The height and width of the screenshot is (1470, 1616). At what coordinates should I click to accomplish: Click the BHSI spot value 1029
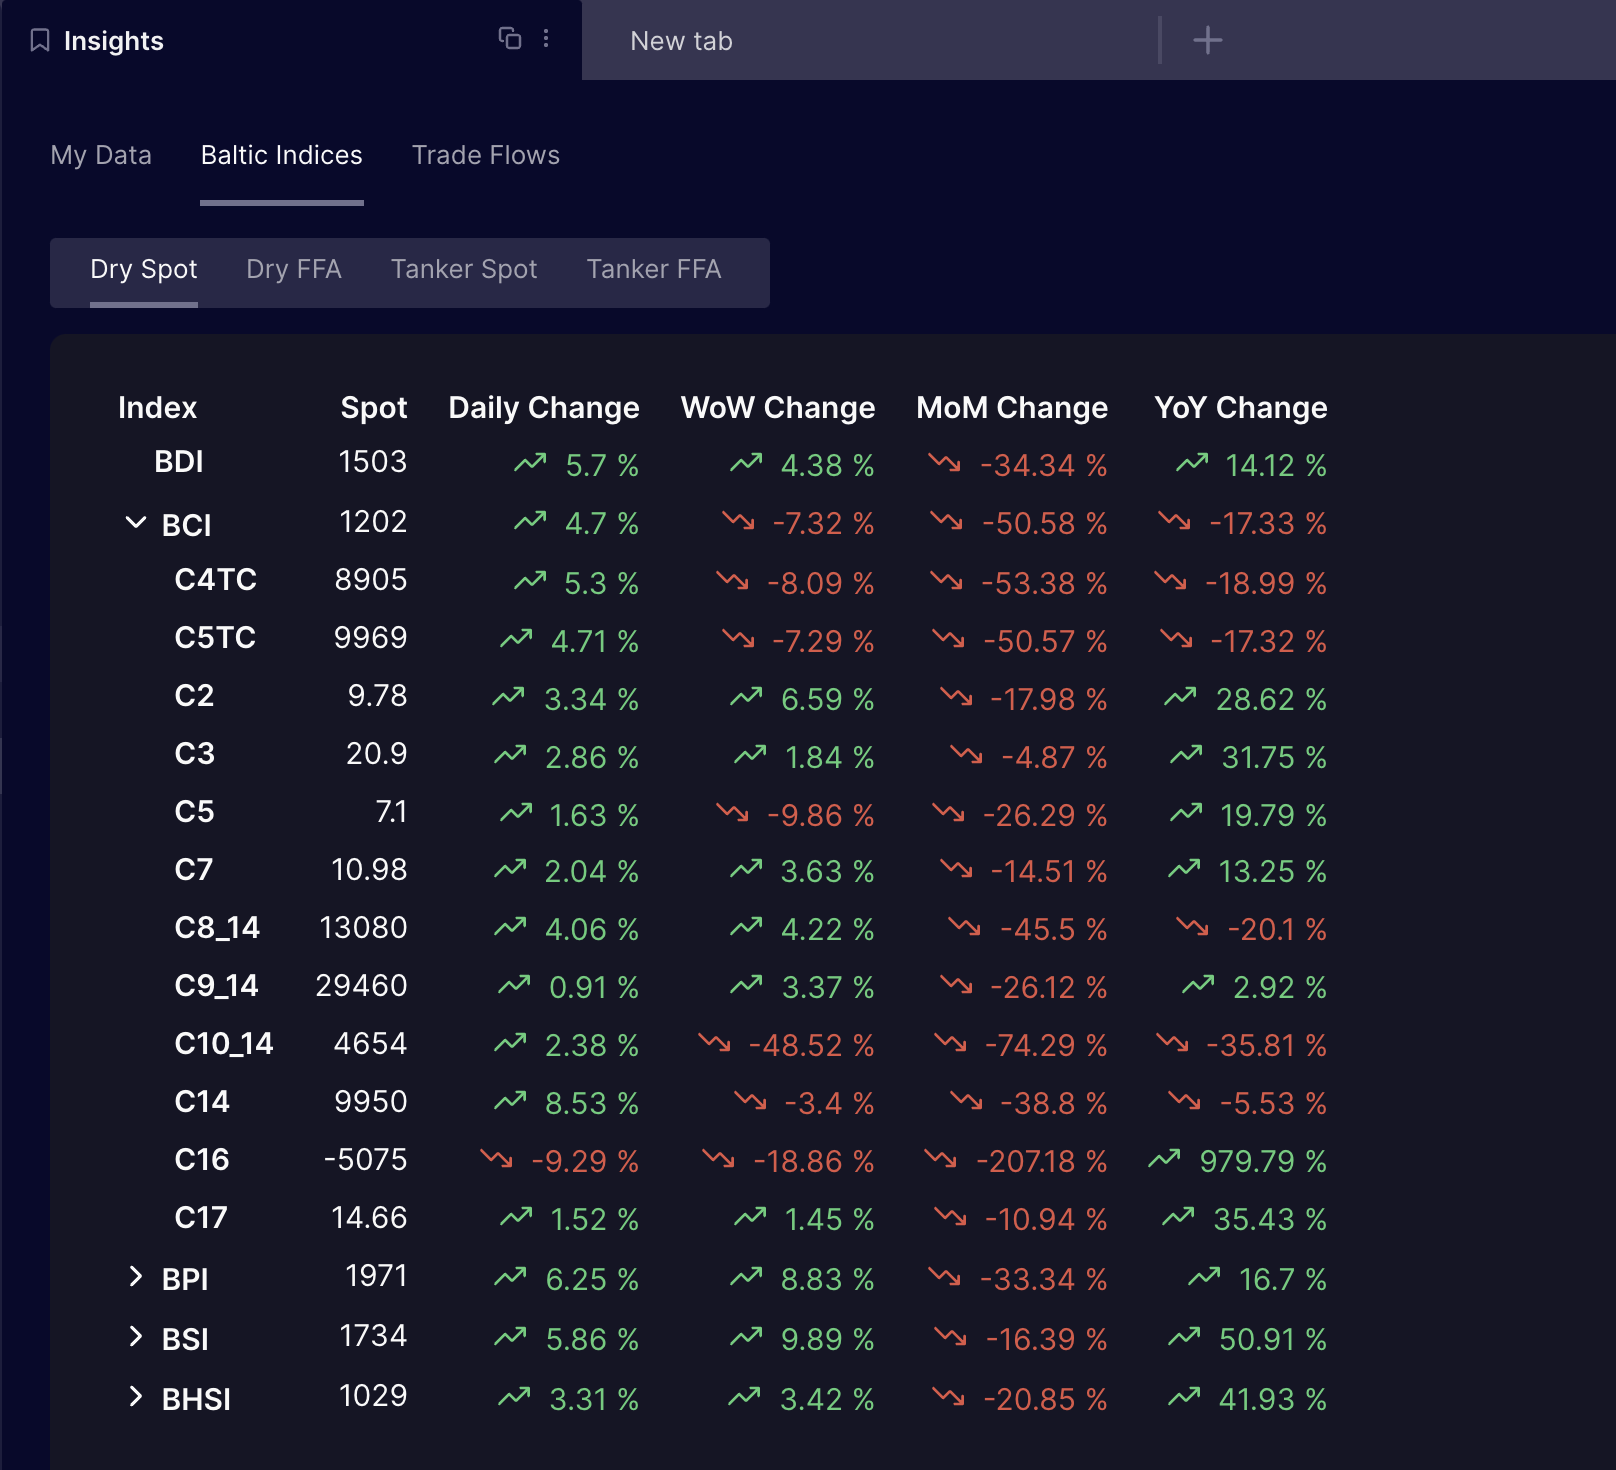373,1396
